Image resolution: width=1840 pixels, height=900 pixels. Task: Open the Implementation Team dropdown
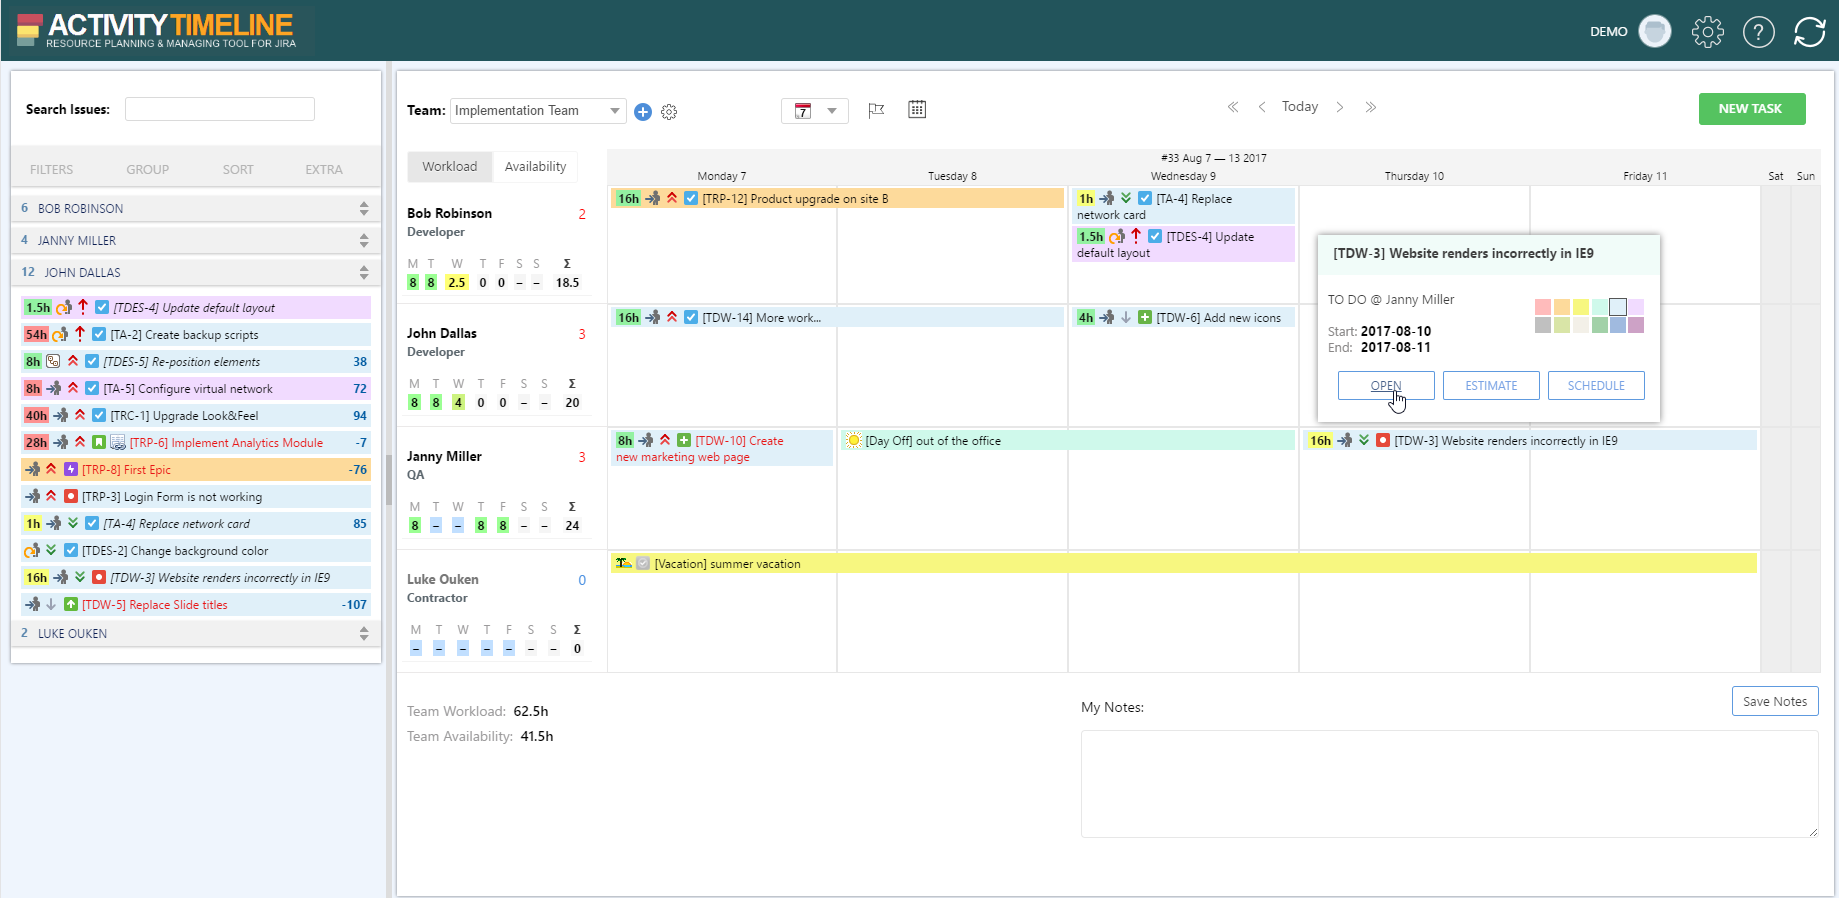537,110
